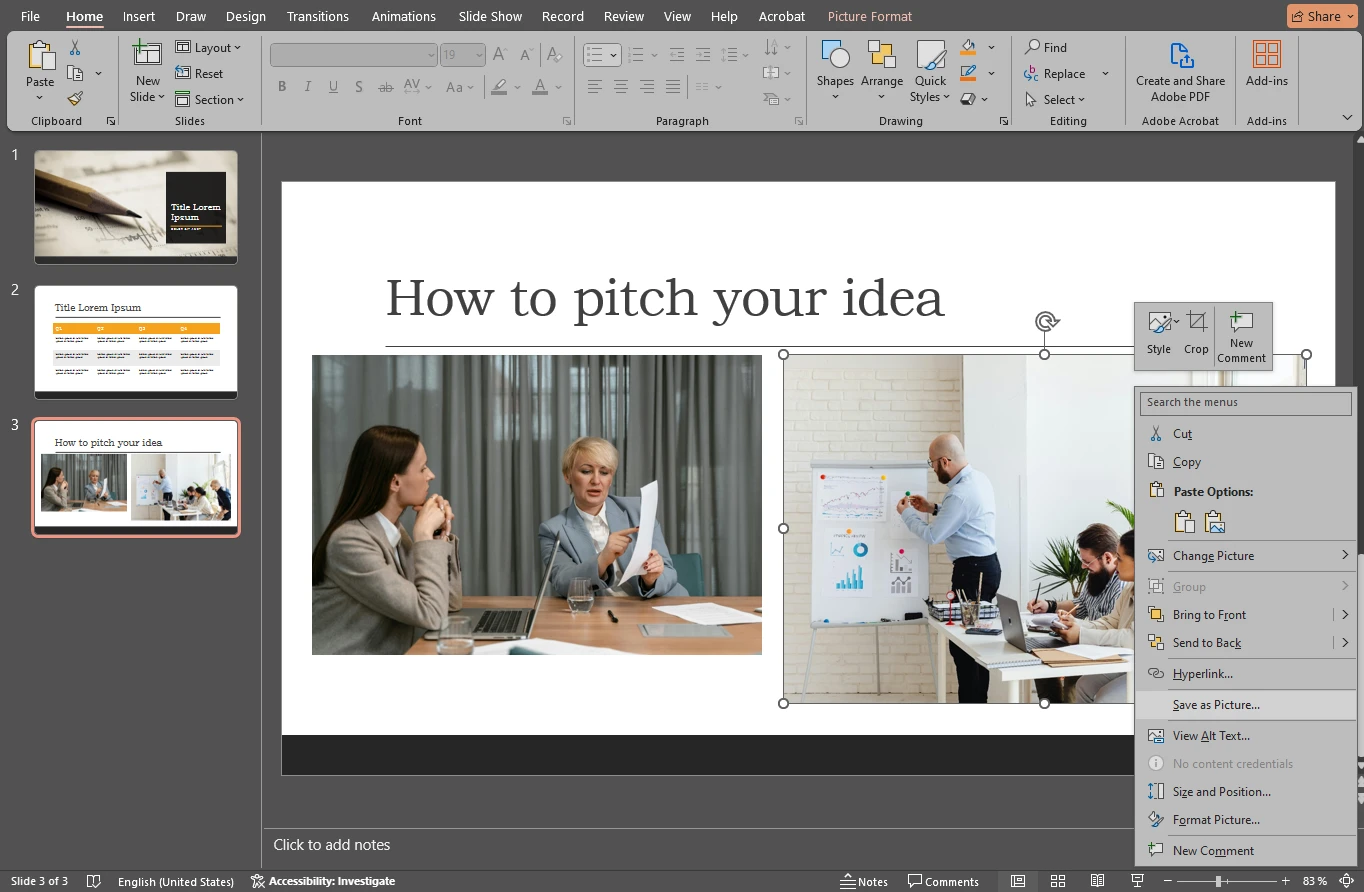
Task: Click Fit slide to current window icon
Action: point(1346,881)
